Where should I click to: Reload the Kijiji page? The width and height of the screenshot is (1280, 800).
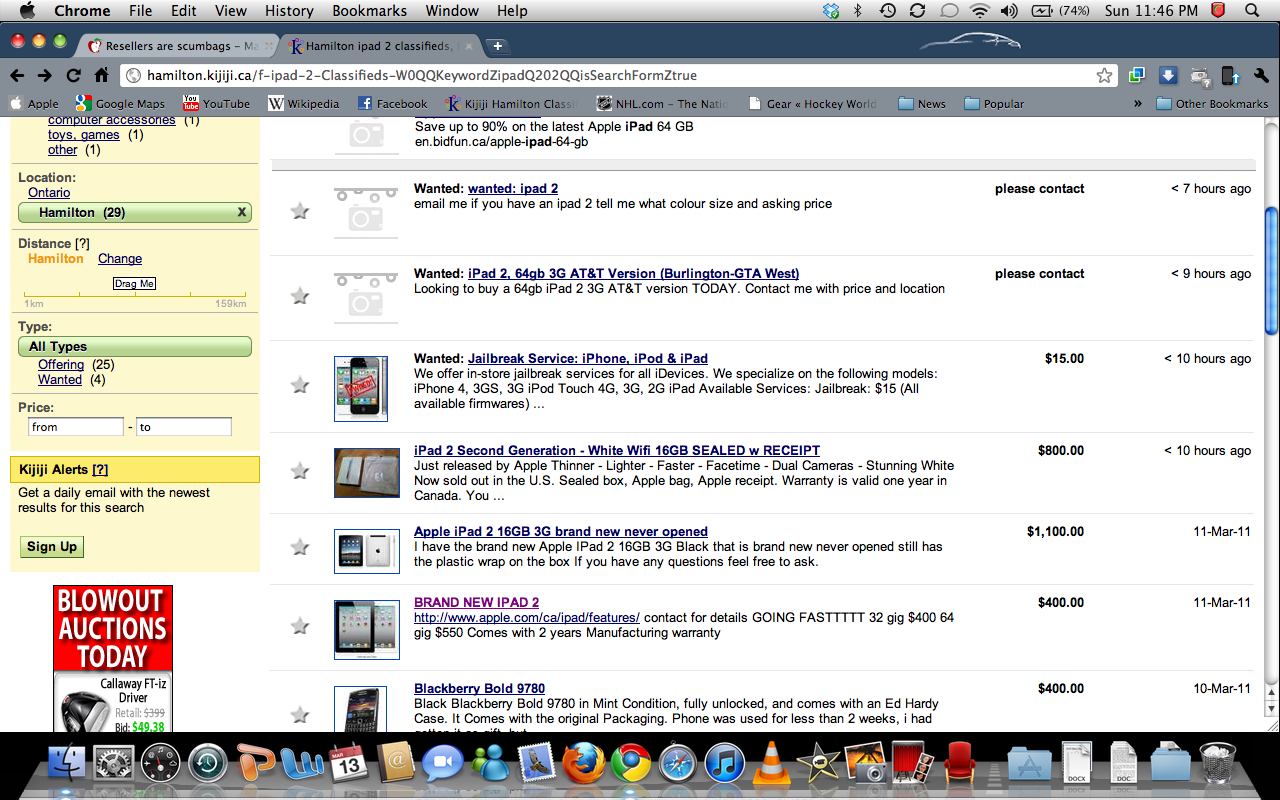point(73,76)
